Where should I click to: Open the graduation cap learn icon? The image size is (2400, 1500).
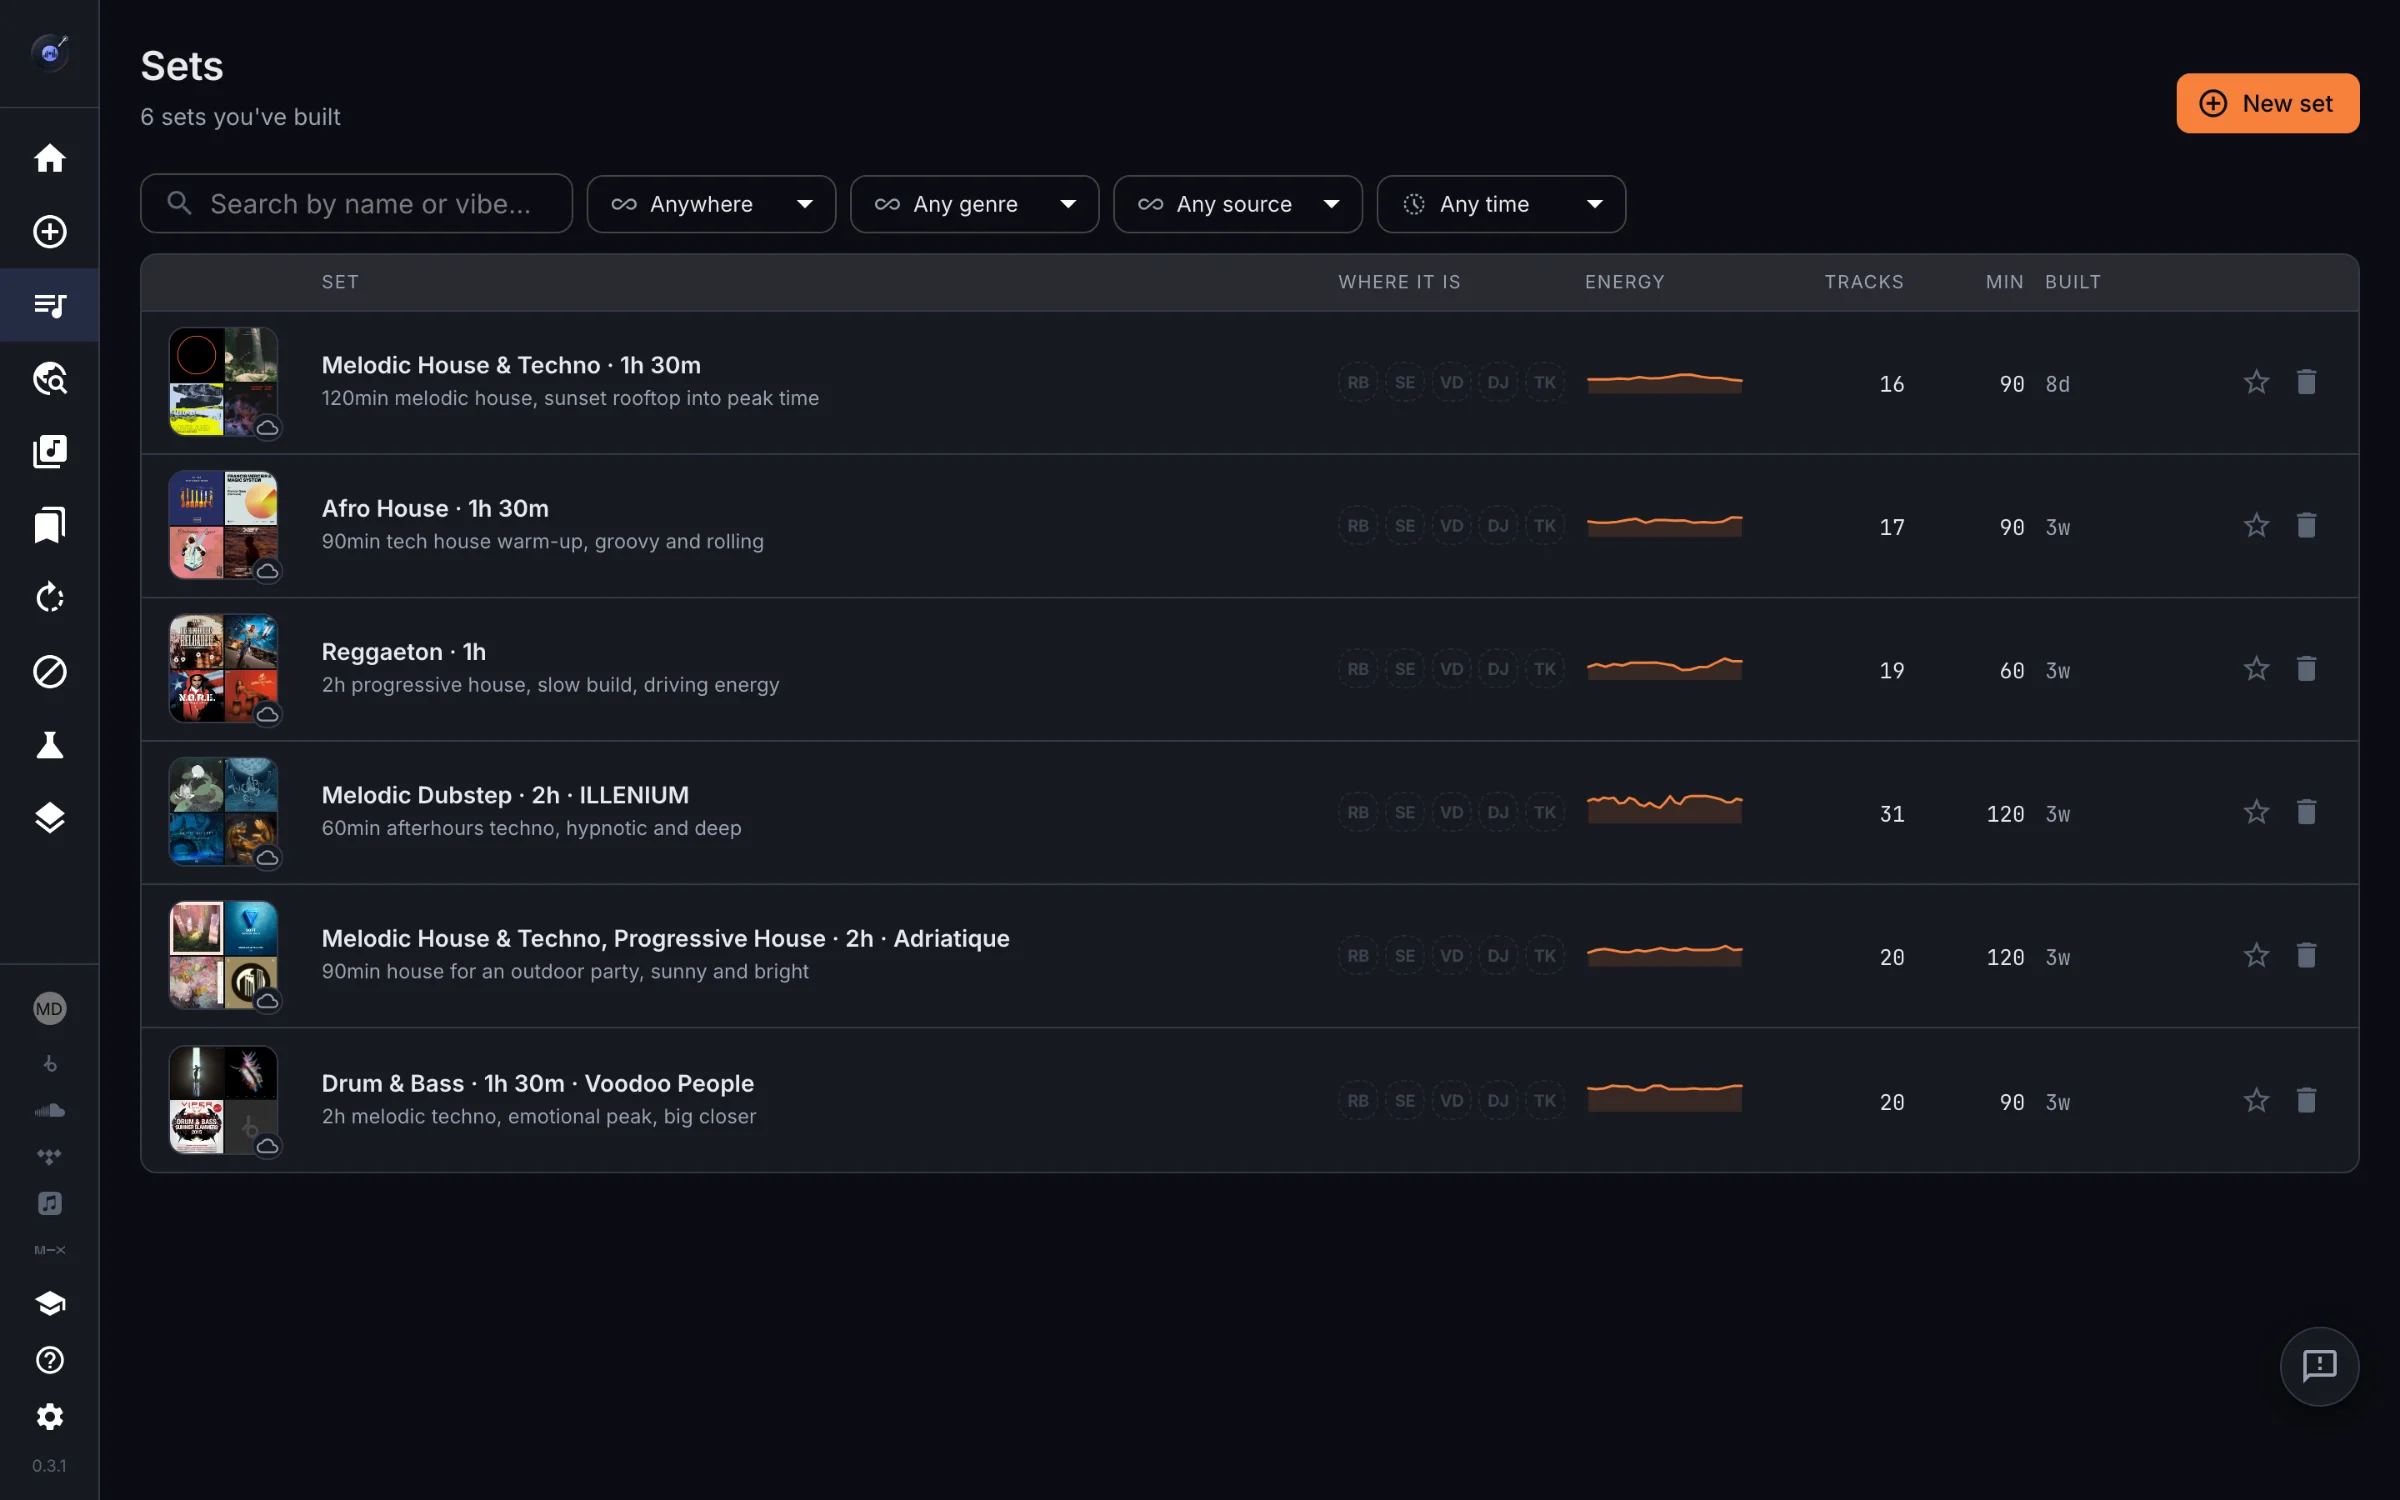coord(49,1303)
